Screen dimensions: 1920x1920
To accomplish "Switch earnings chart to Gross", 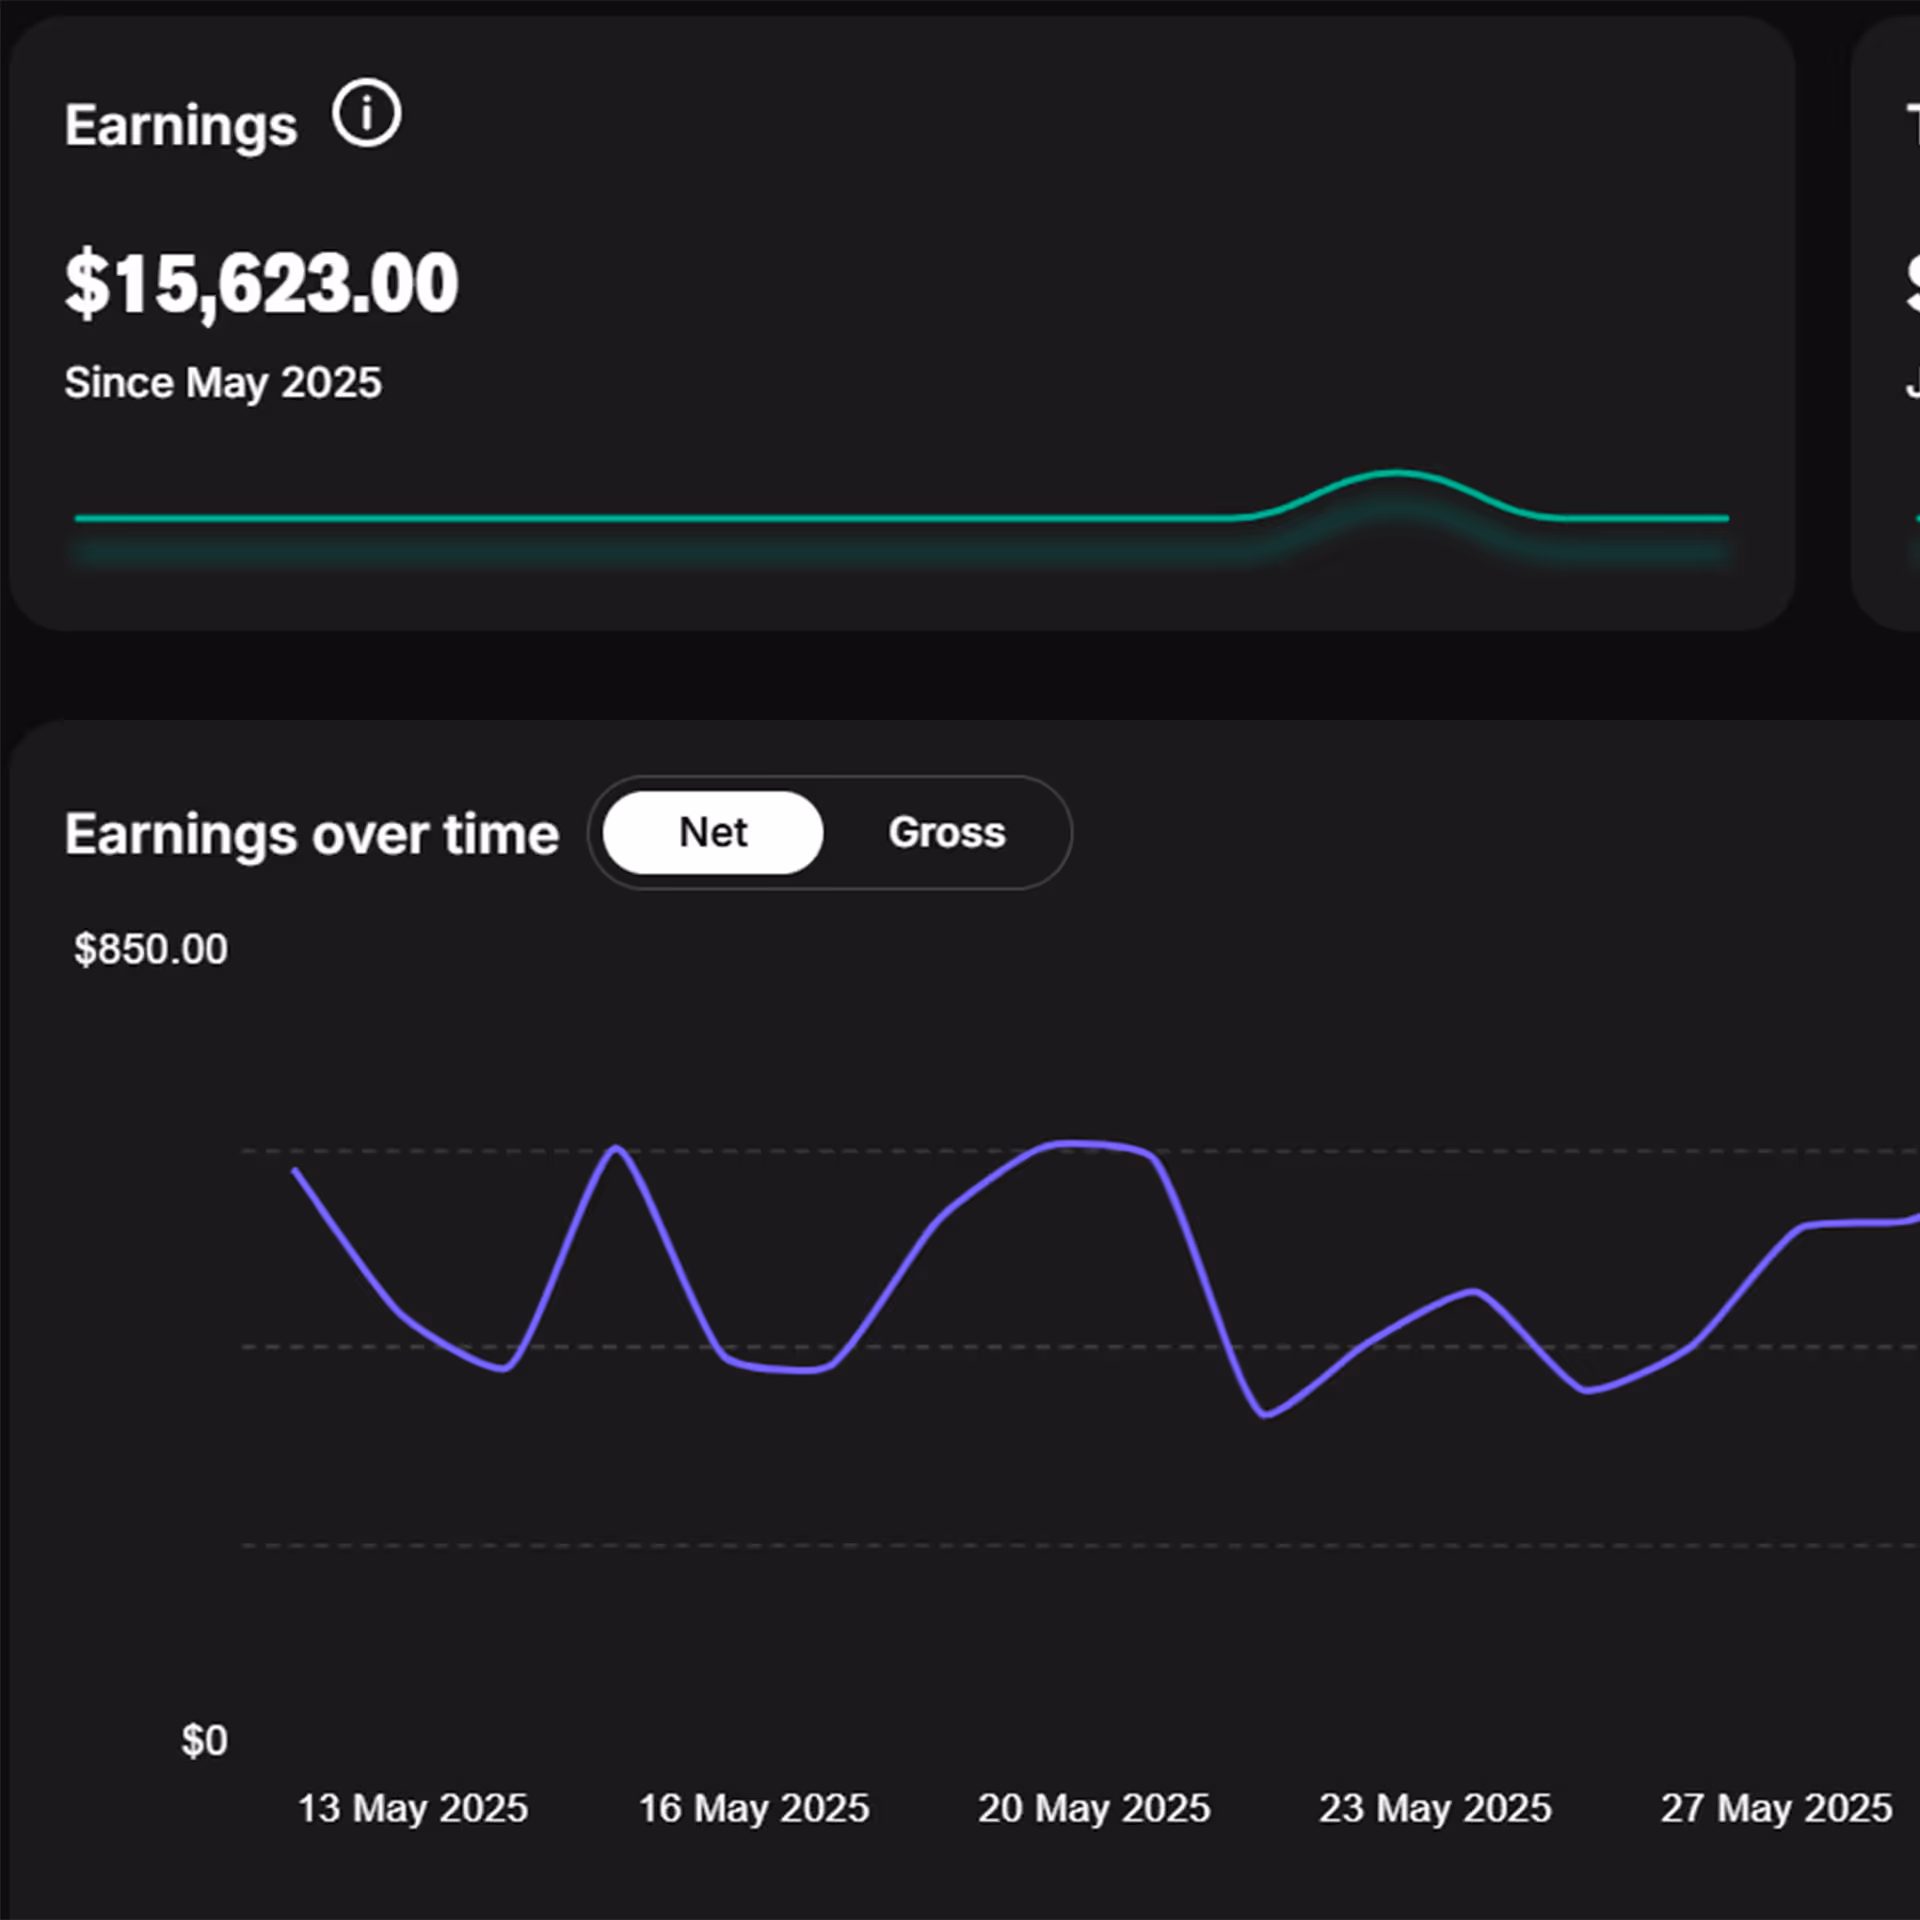I will [x=946, y=832].
